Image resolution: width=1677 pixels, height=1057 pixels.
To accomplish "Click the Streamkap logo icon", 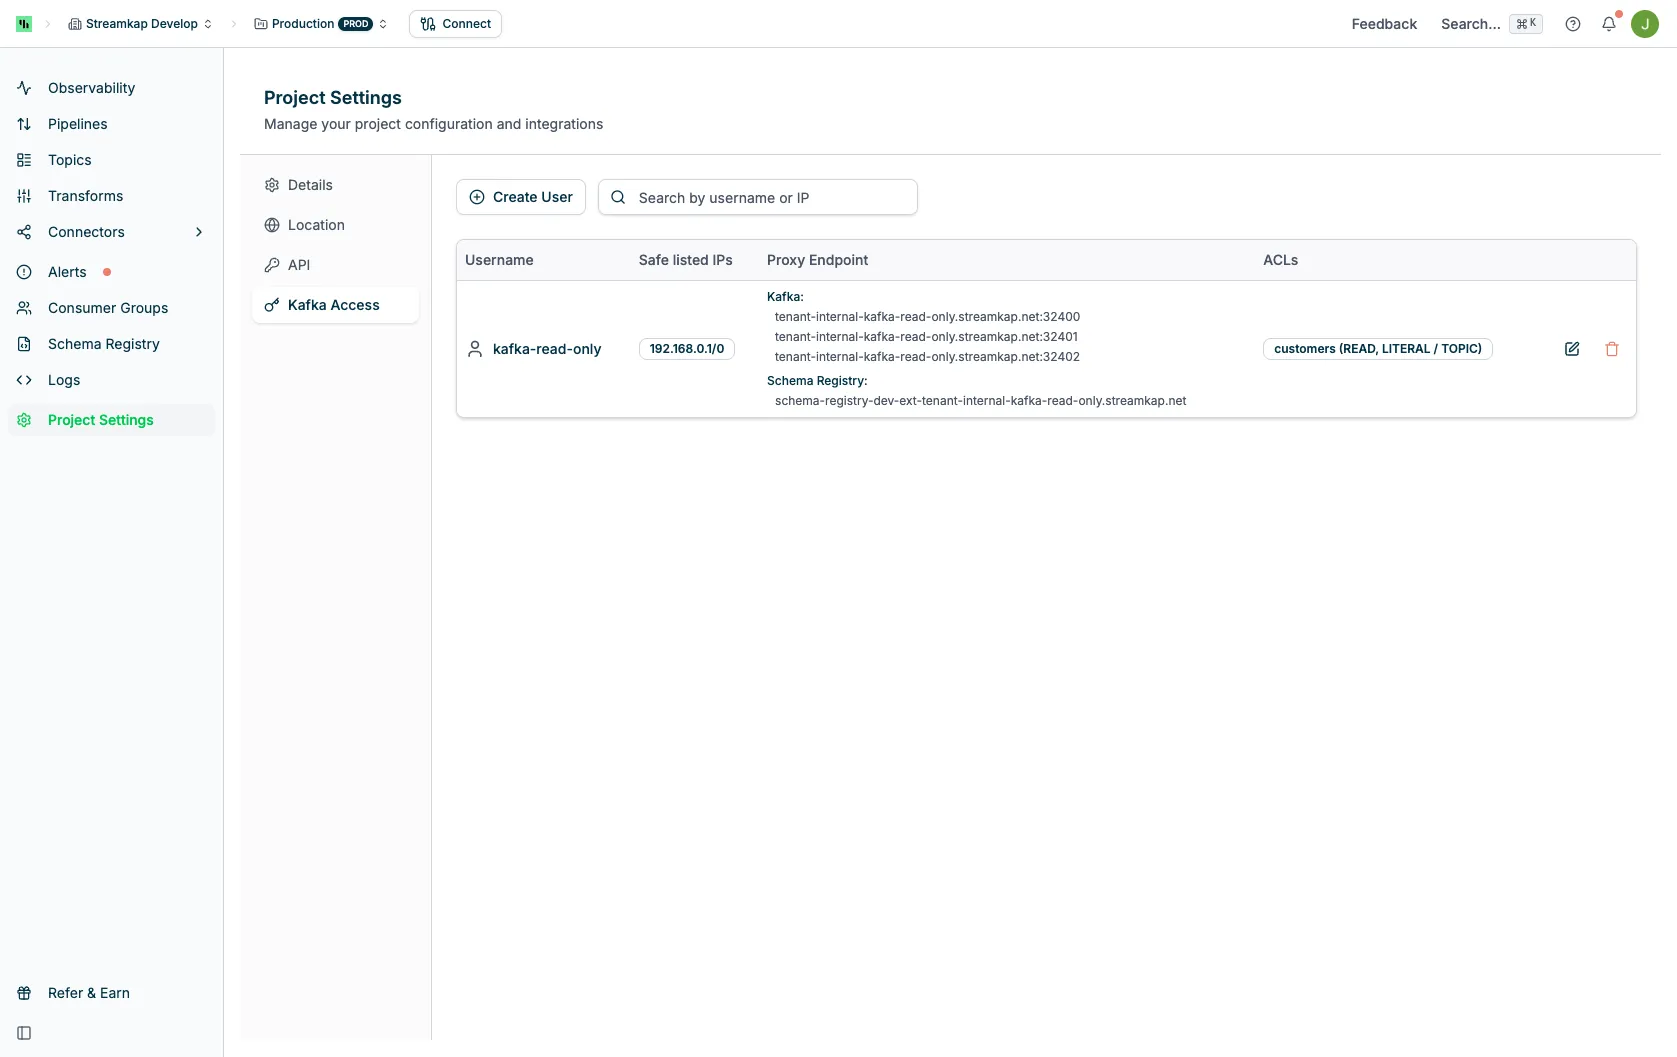I will click(x=24, y=24).
